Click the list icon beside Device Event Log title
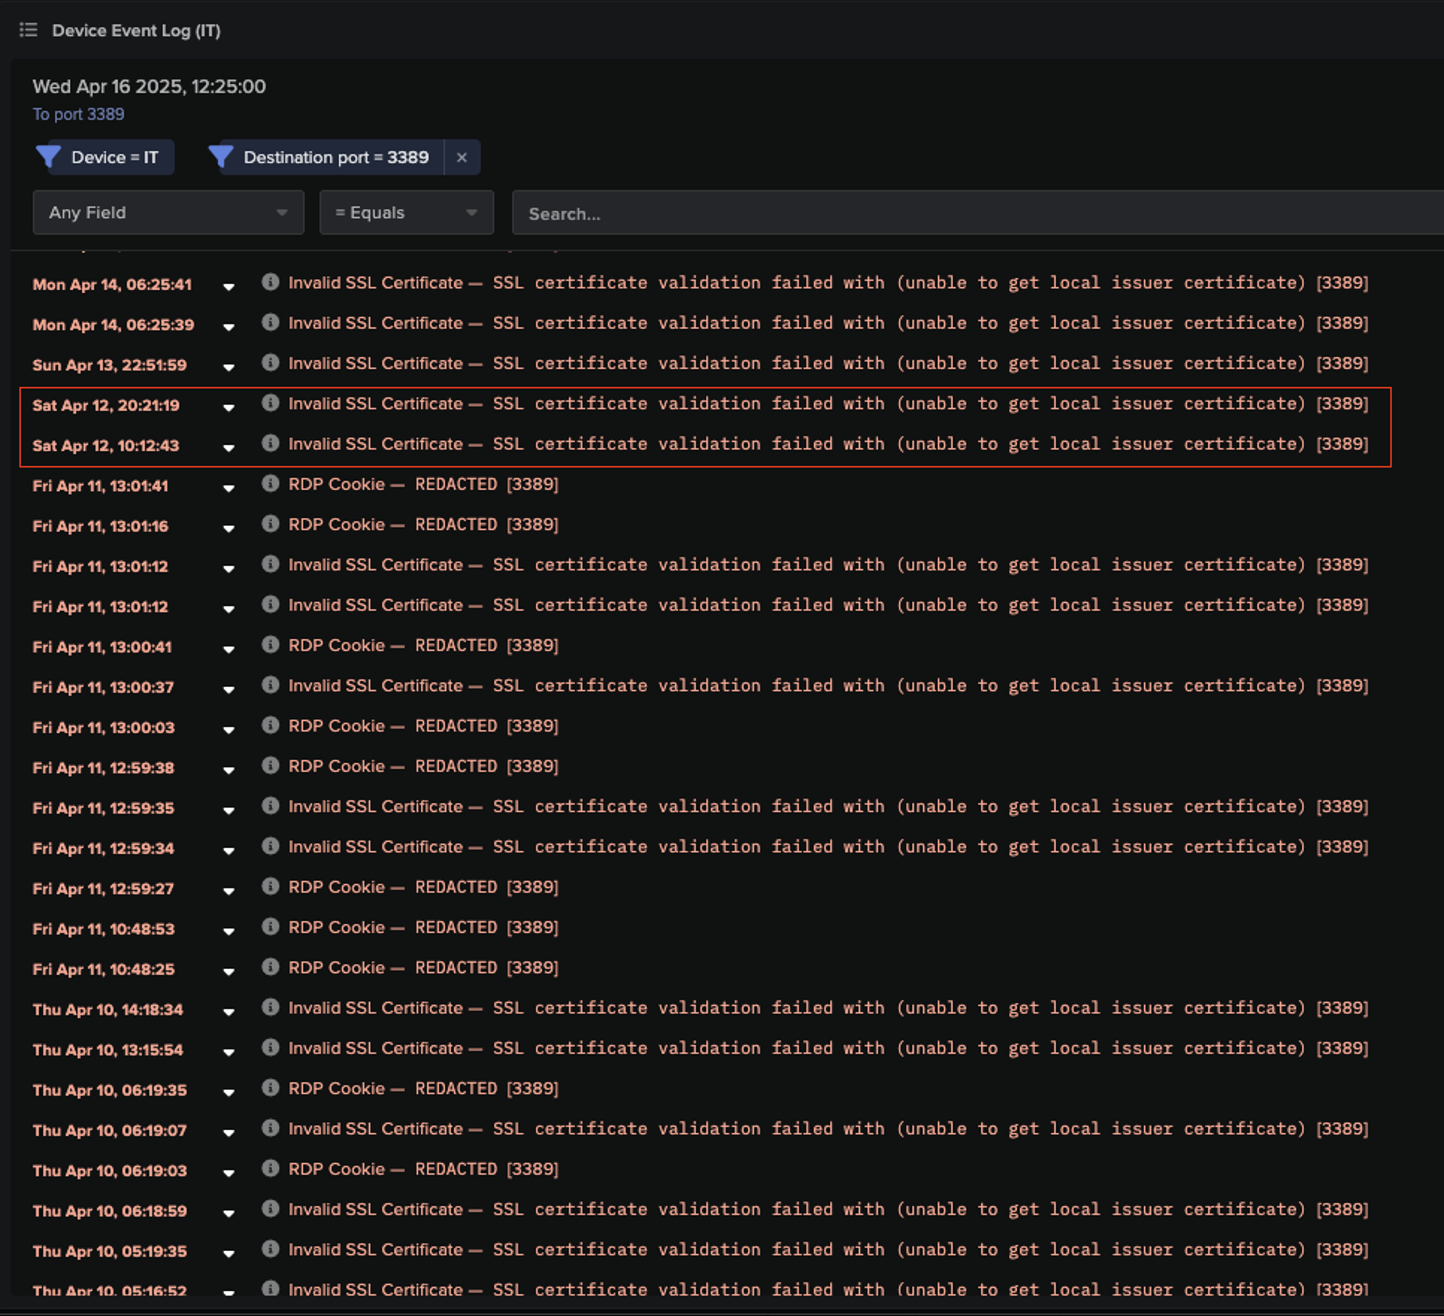The height and width of the screenshot is (1316, 1444). pos(28,30)
